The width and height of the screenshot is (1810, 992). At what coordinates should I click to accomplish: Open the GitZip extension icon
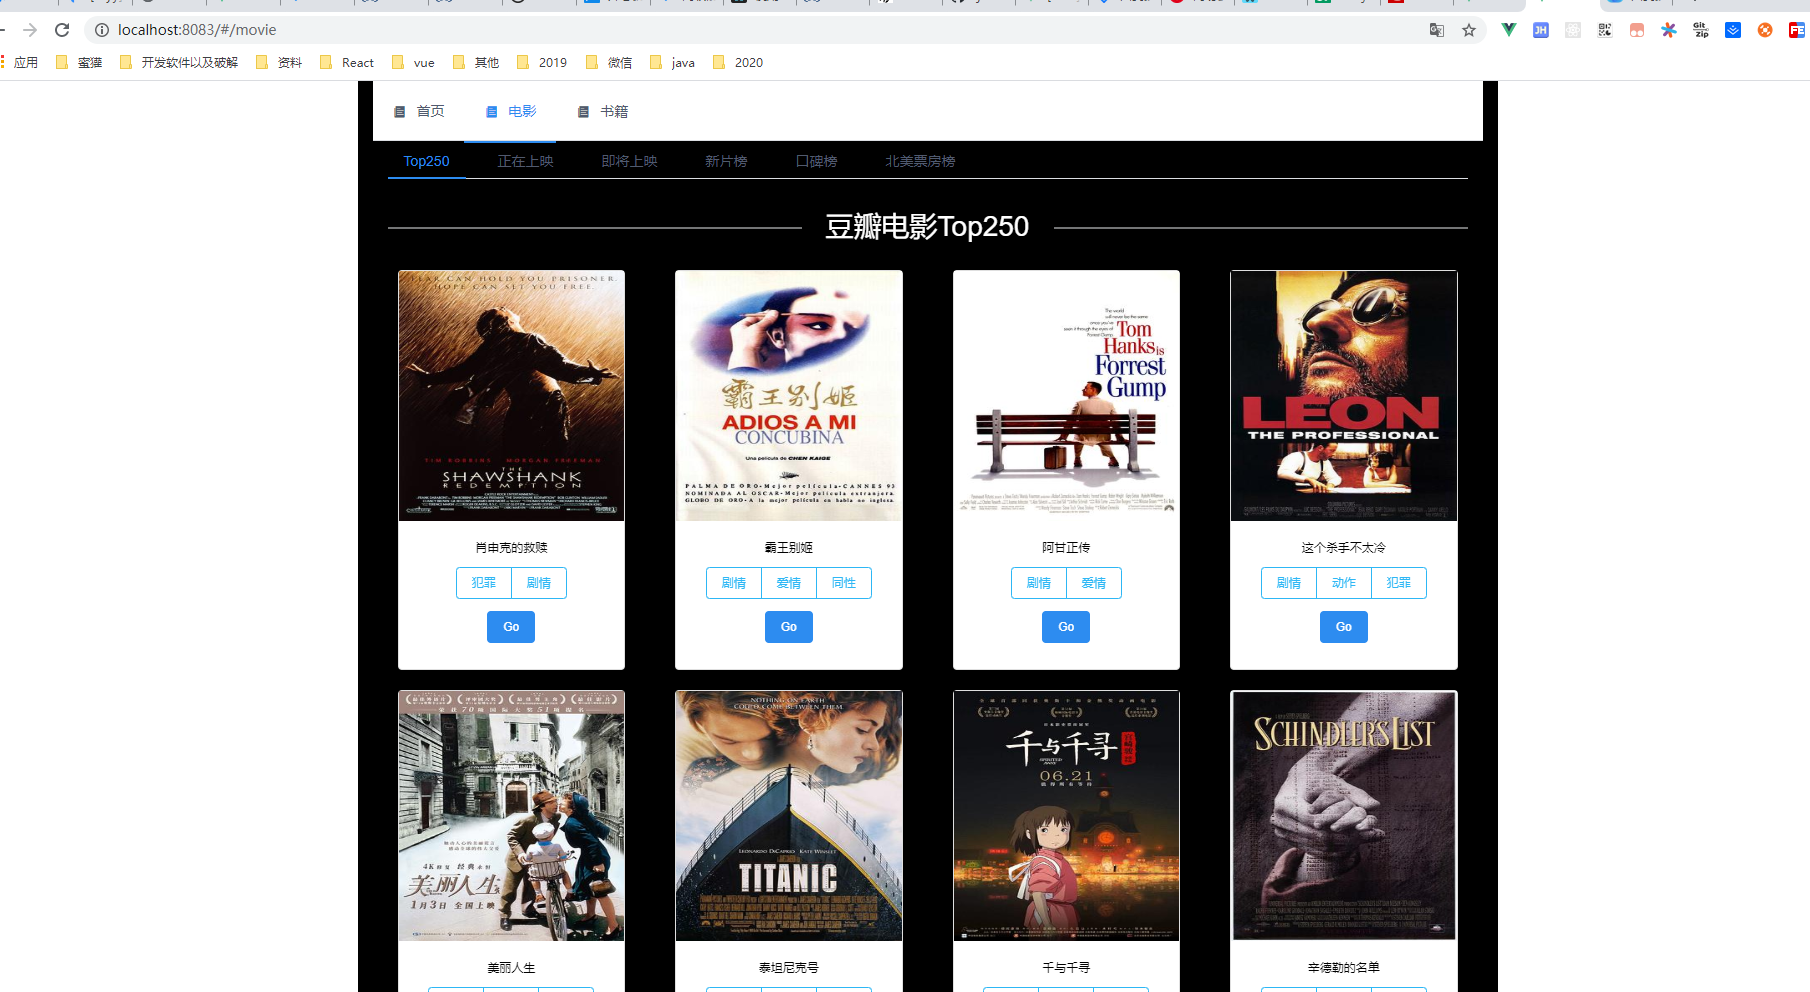tap(1701, 30)
